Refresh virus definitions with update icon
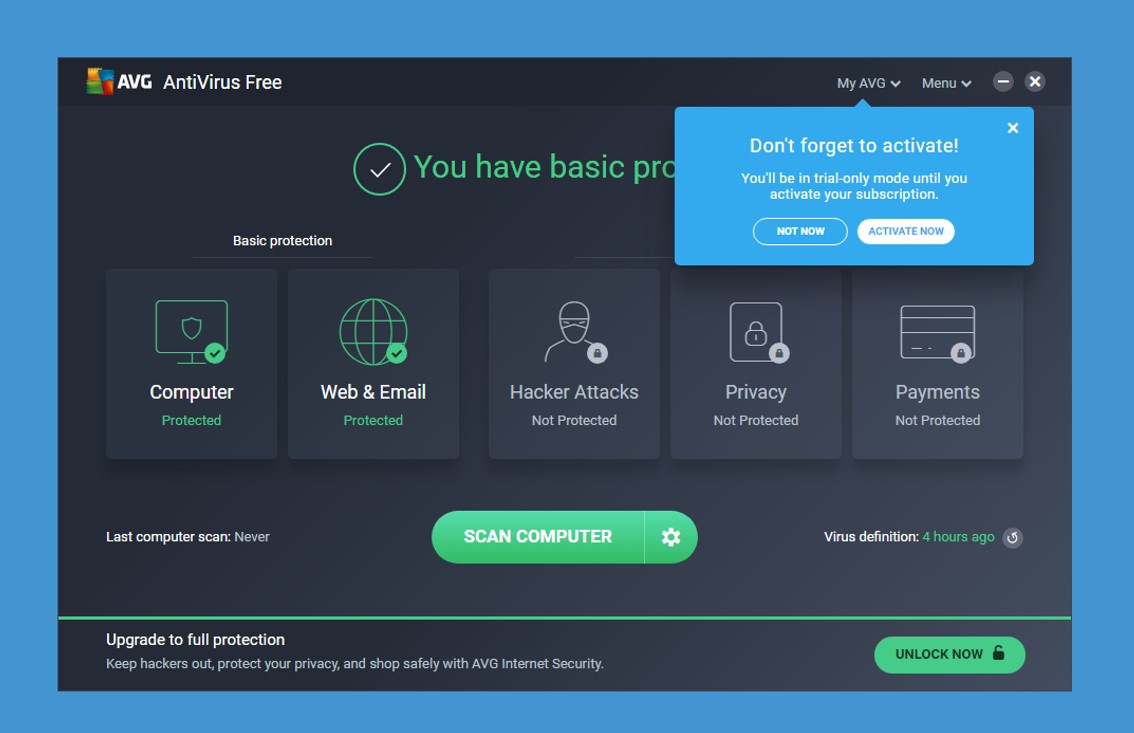This screenshot has height=733, width=1134. click(1012, 538)
